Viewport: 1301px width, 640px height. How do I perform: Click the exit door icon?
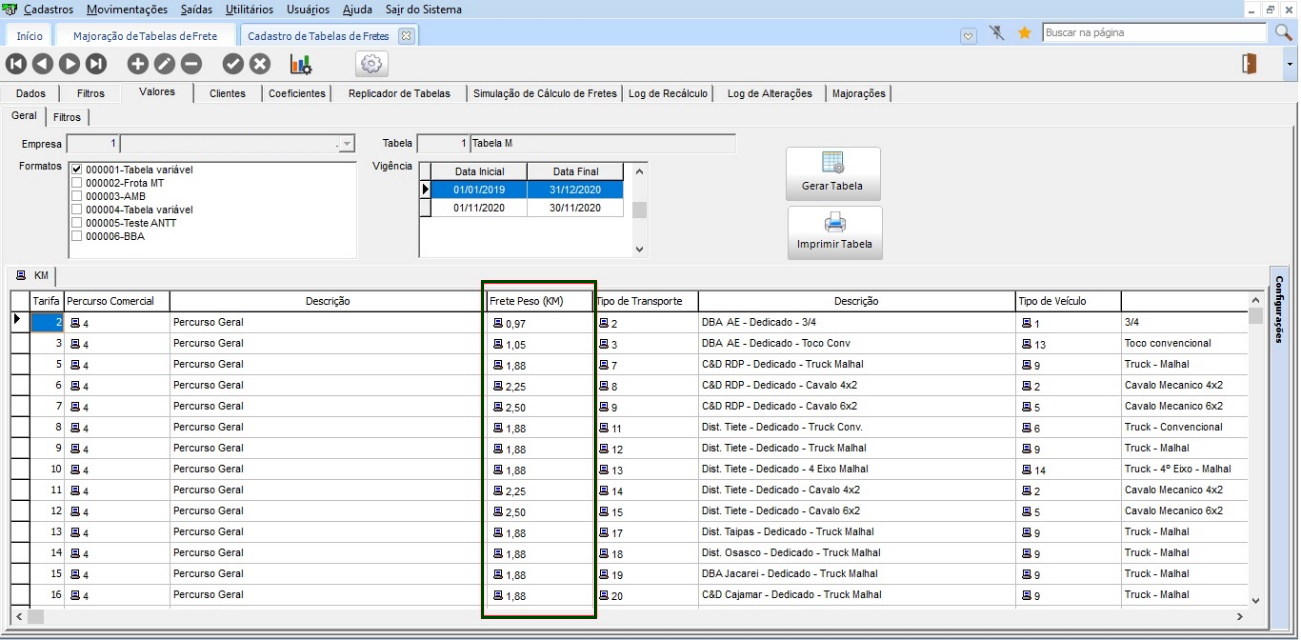[x=1249, y=64]
